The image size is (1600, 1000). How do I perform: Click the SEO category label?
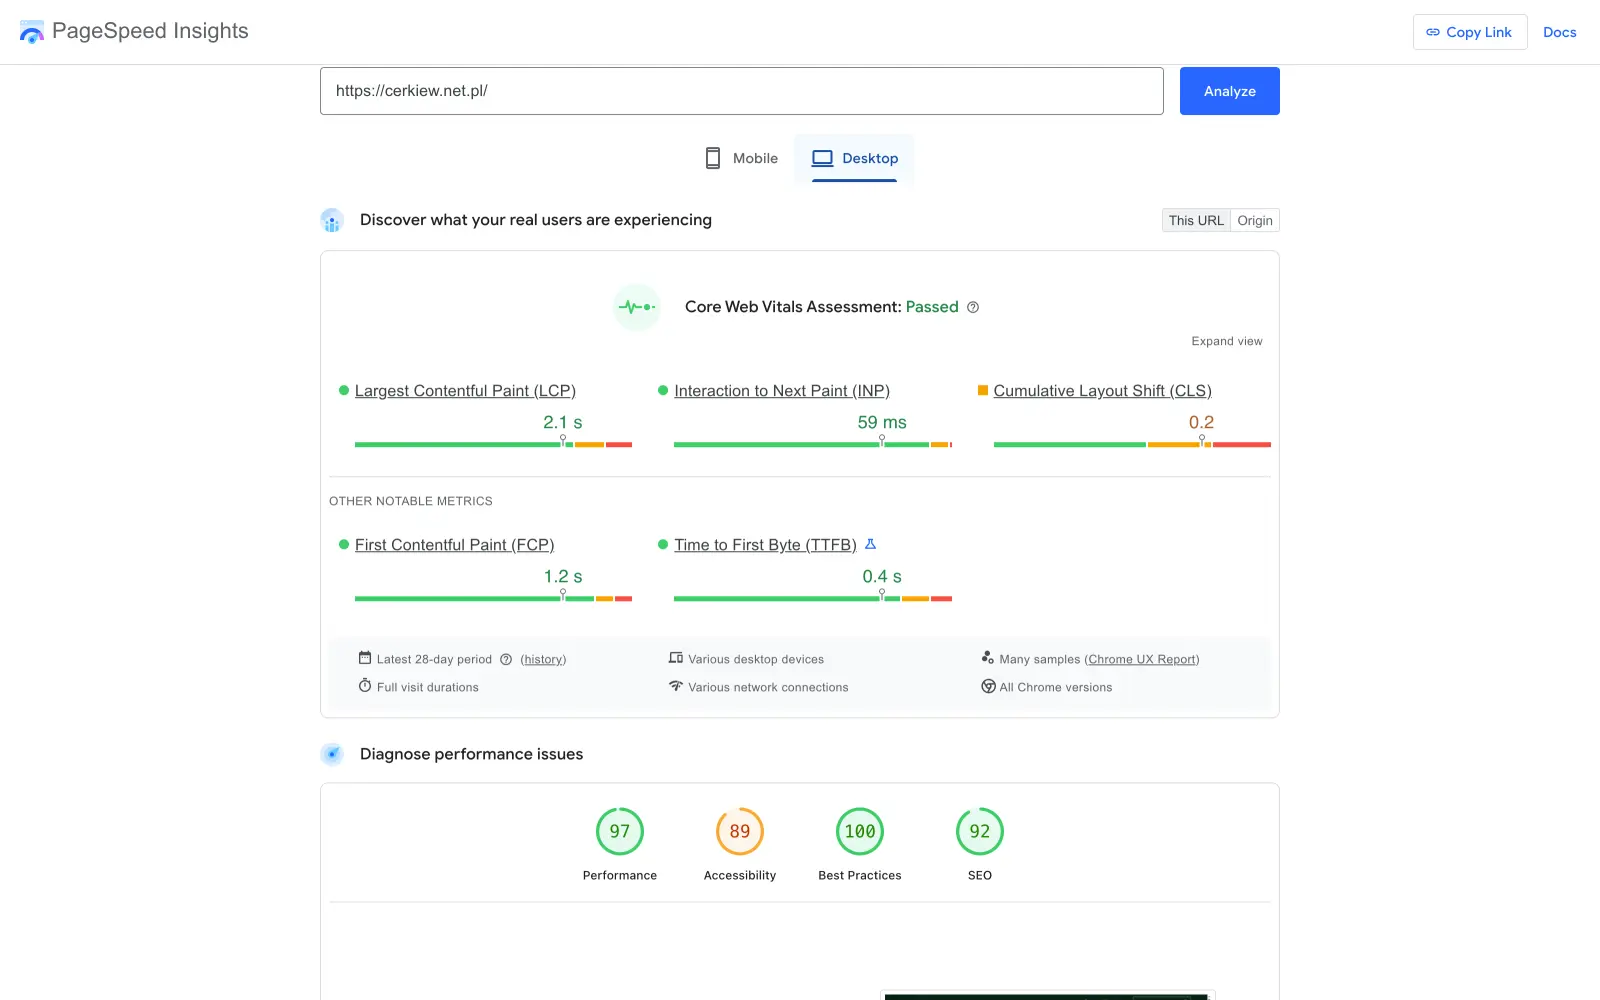pyautogui.click(x=980, y=875)
